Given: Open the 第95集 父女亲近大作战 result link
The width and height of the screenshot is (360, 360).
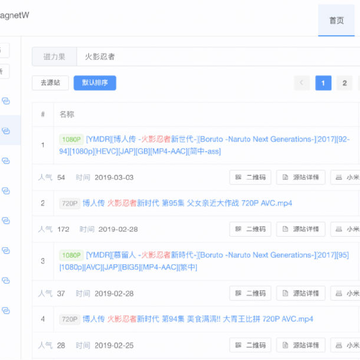Looking at the screenshot, I should point(187,203).
